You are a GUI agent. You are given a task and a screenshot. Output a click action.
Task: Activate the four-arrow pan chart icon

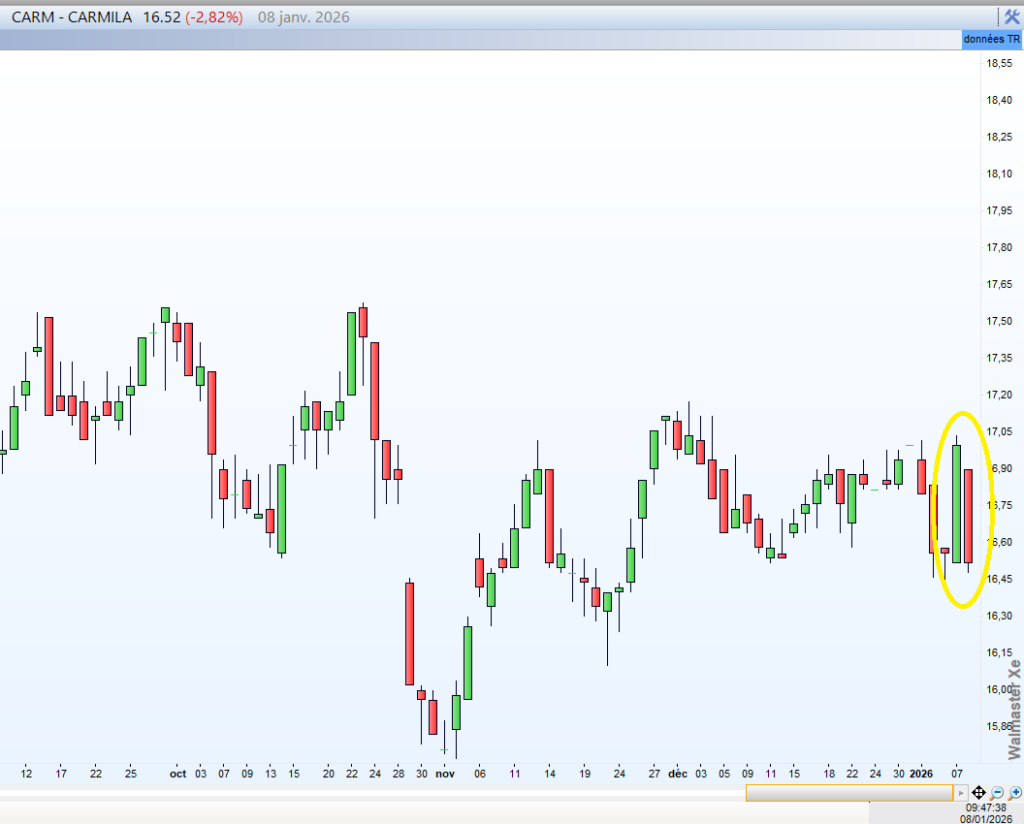pyautogui.click(x=979, y=792)
